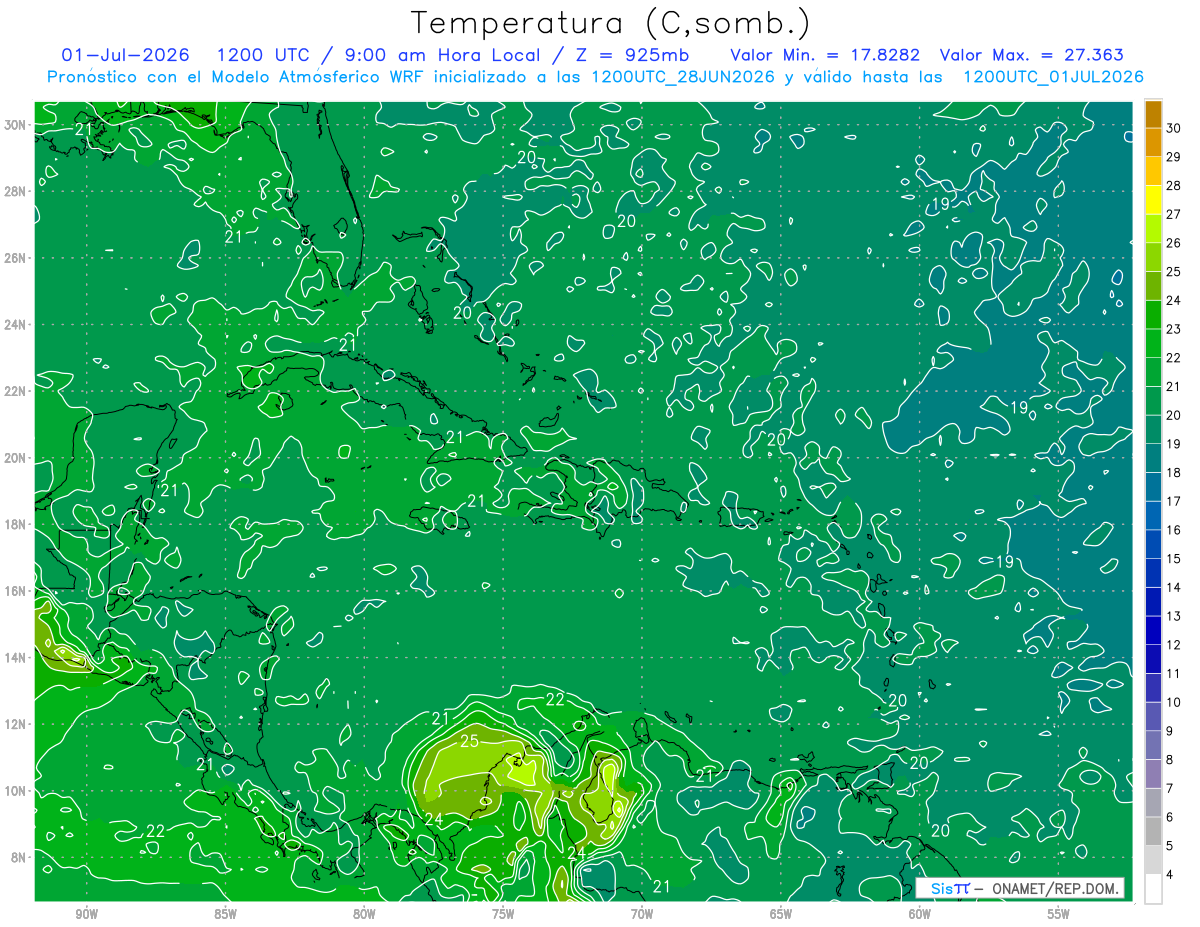Click the 65W longitude axis label
1200x927 pixels.
click(781, 914)
